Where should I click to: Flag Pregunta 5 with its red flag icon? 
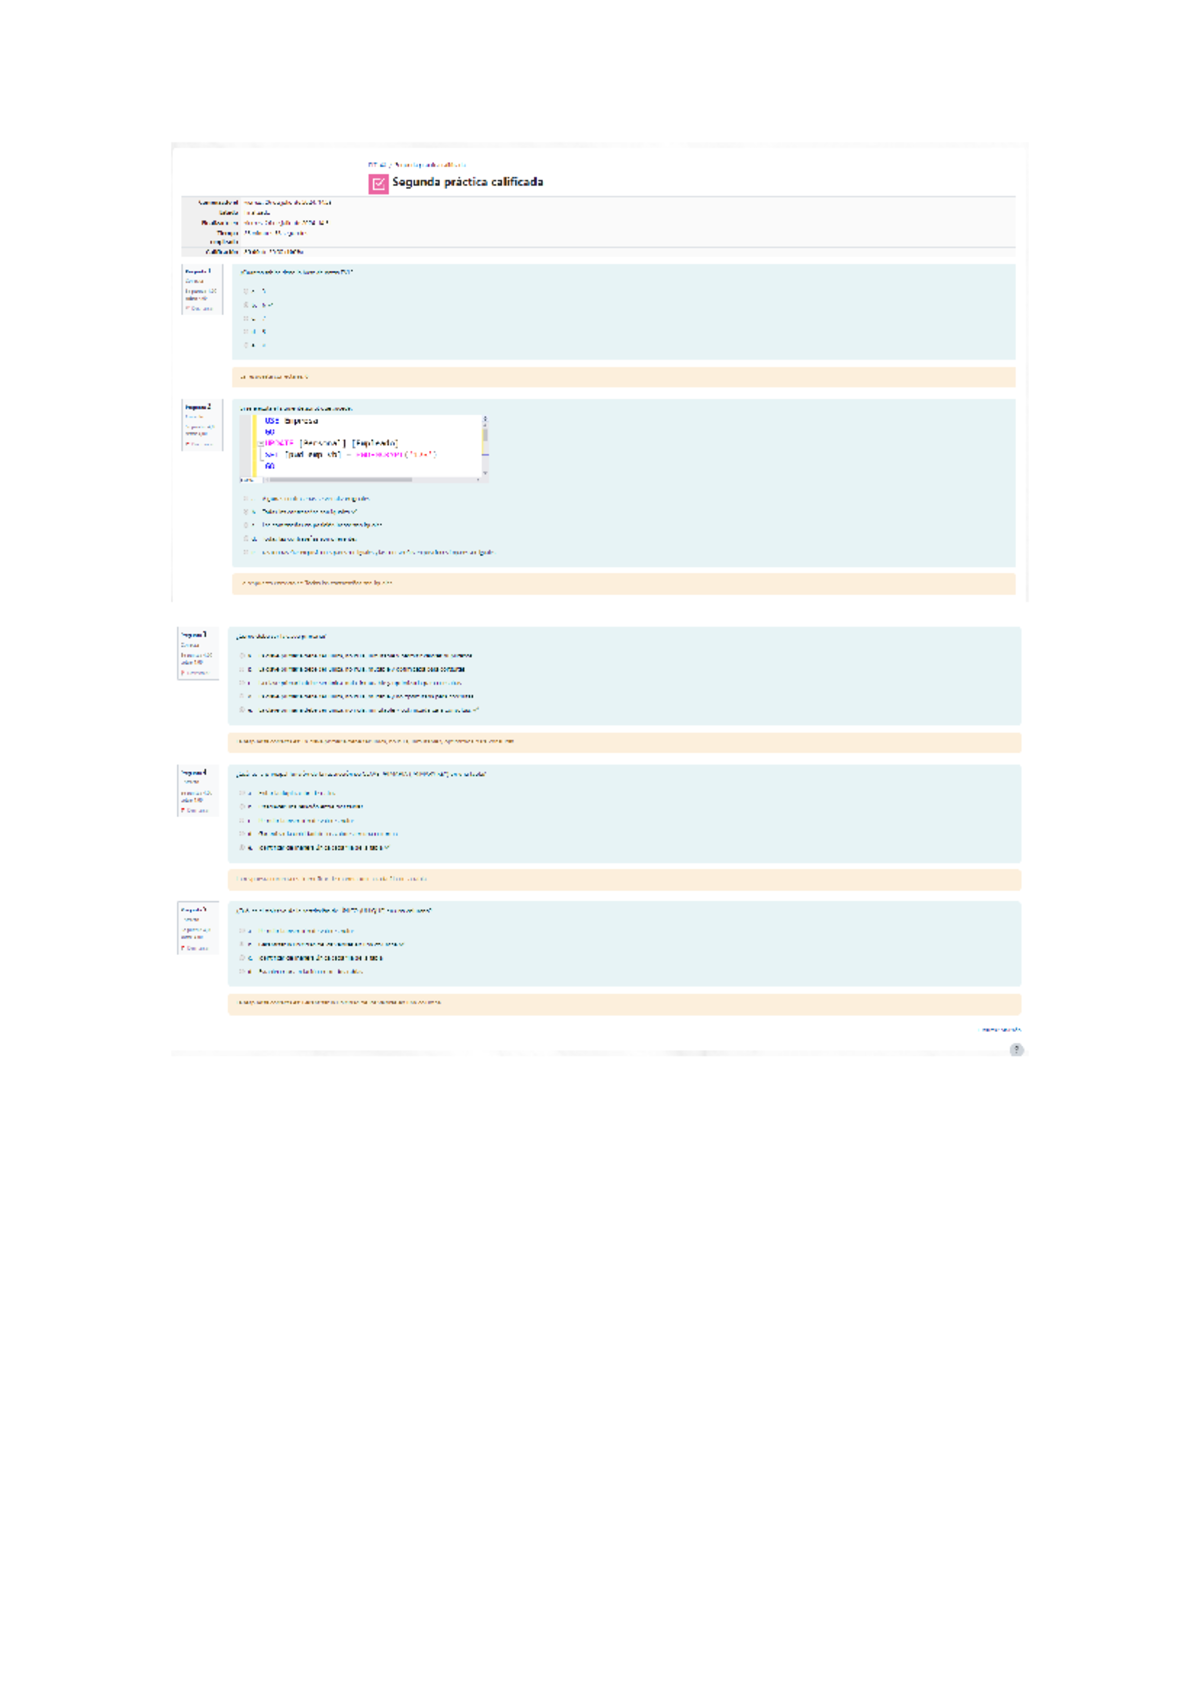tap(195, 948)
